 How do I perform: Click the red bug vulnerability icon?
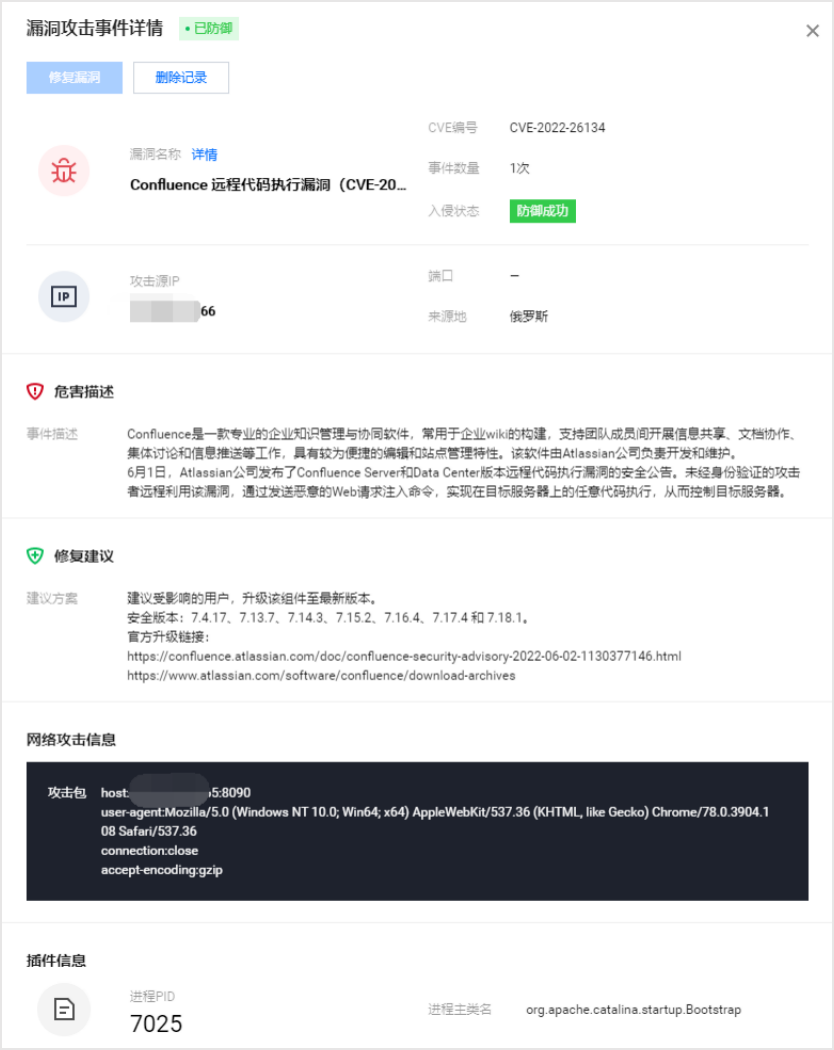coord(64,171)
